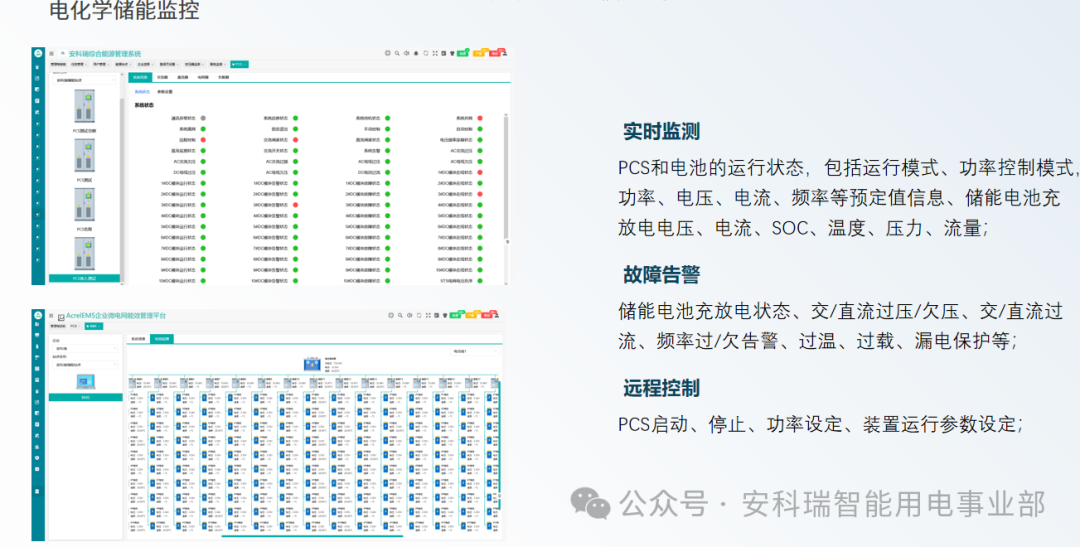Click the fullscreen icon in the AcrelEMS header

(x=428, y=316)
